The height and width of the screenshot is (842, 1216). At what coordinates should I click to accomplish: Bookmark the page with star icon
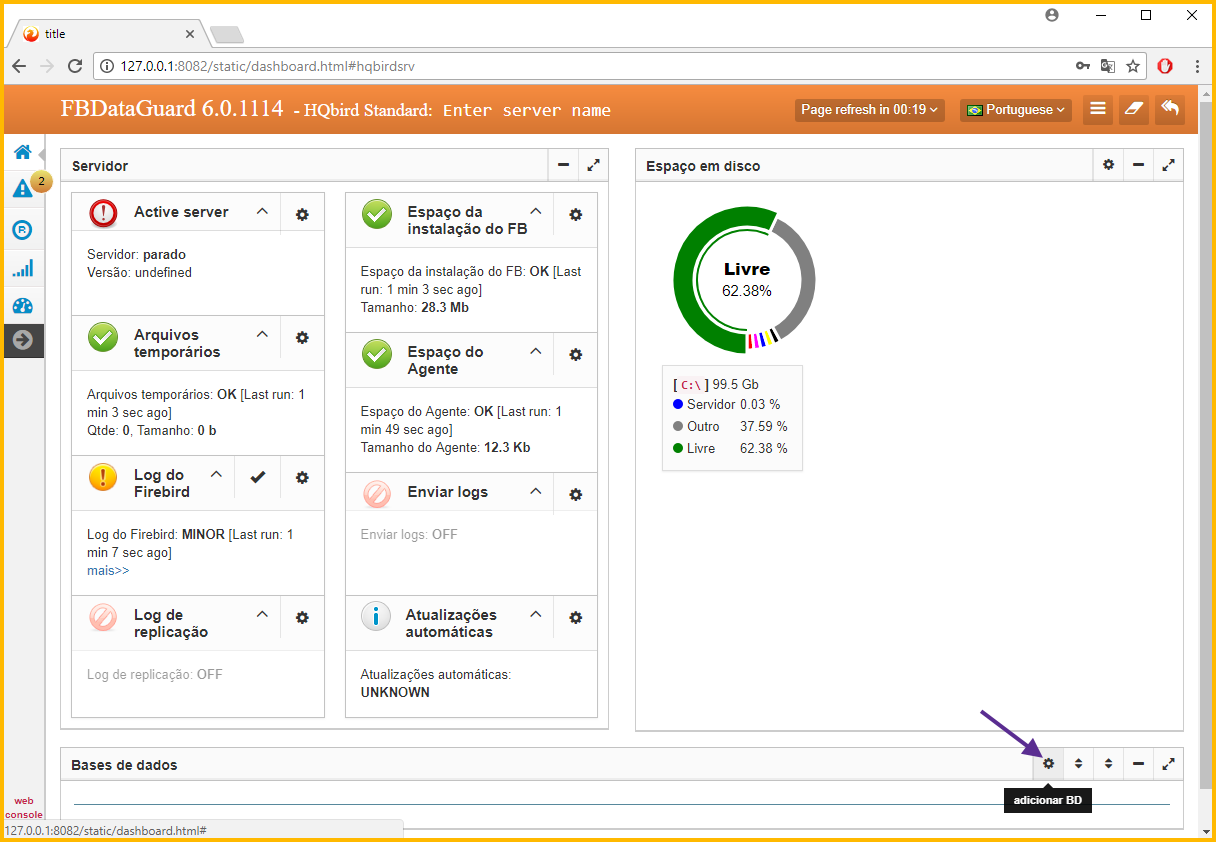pyautogui.click(x=1133, y=66)
